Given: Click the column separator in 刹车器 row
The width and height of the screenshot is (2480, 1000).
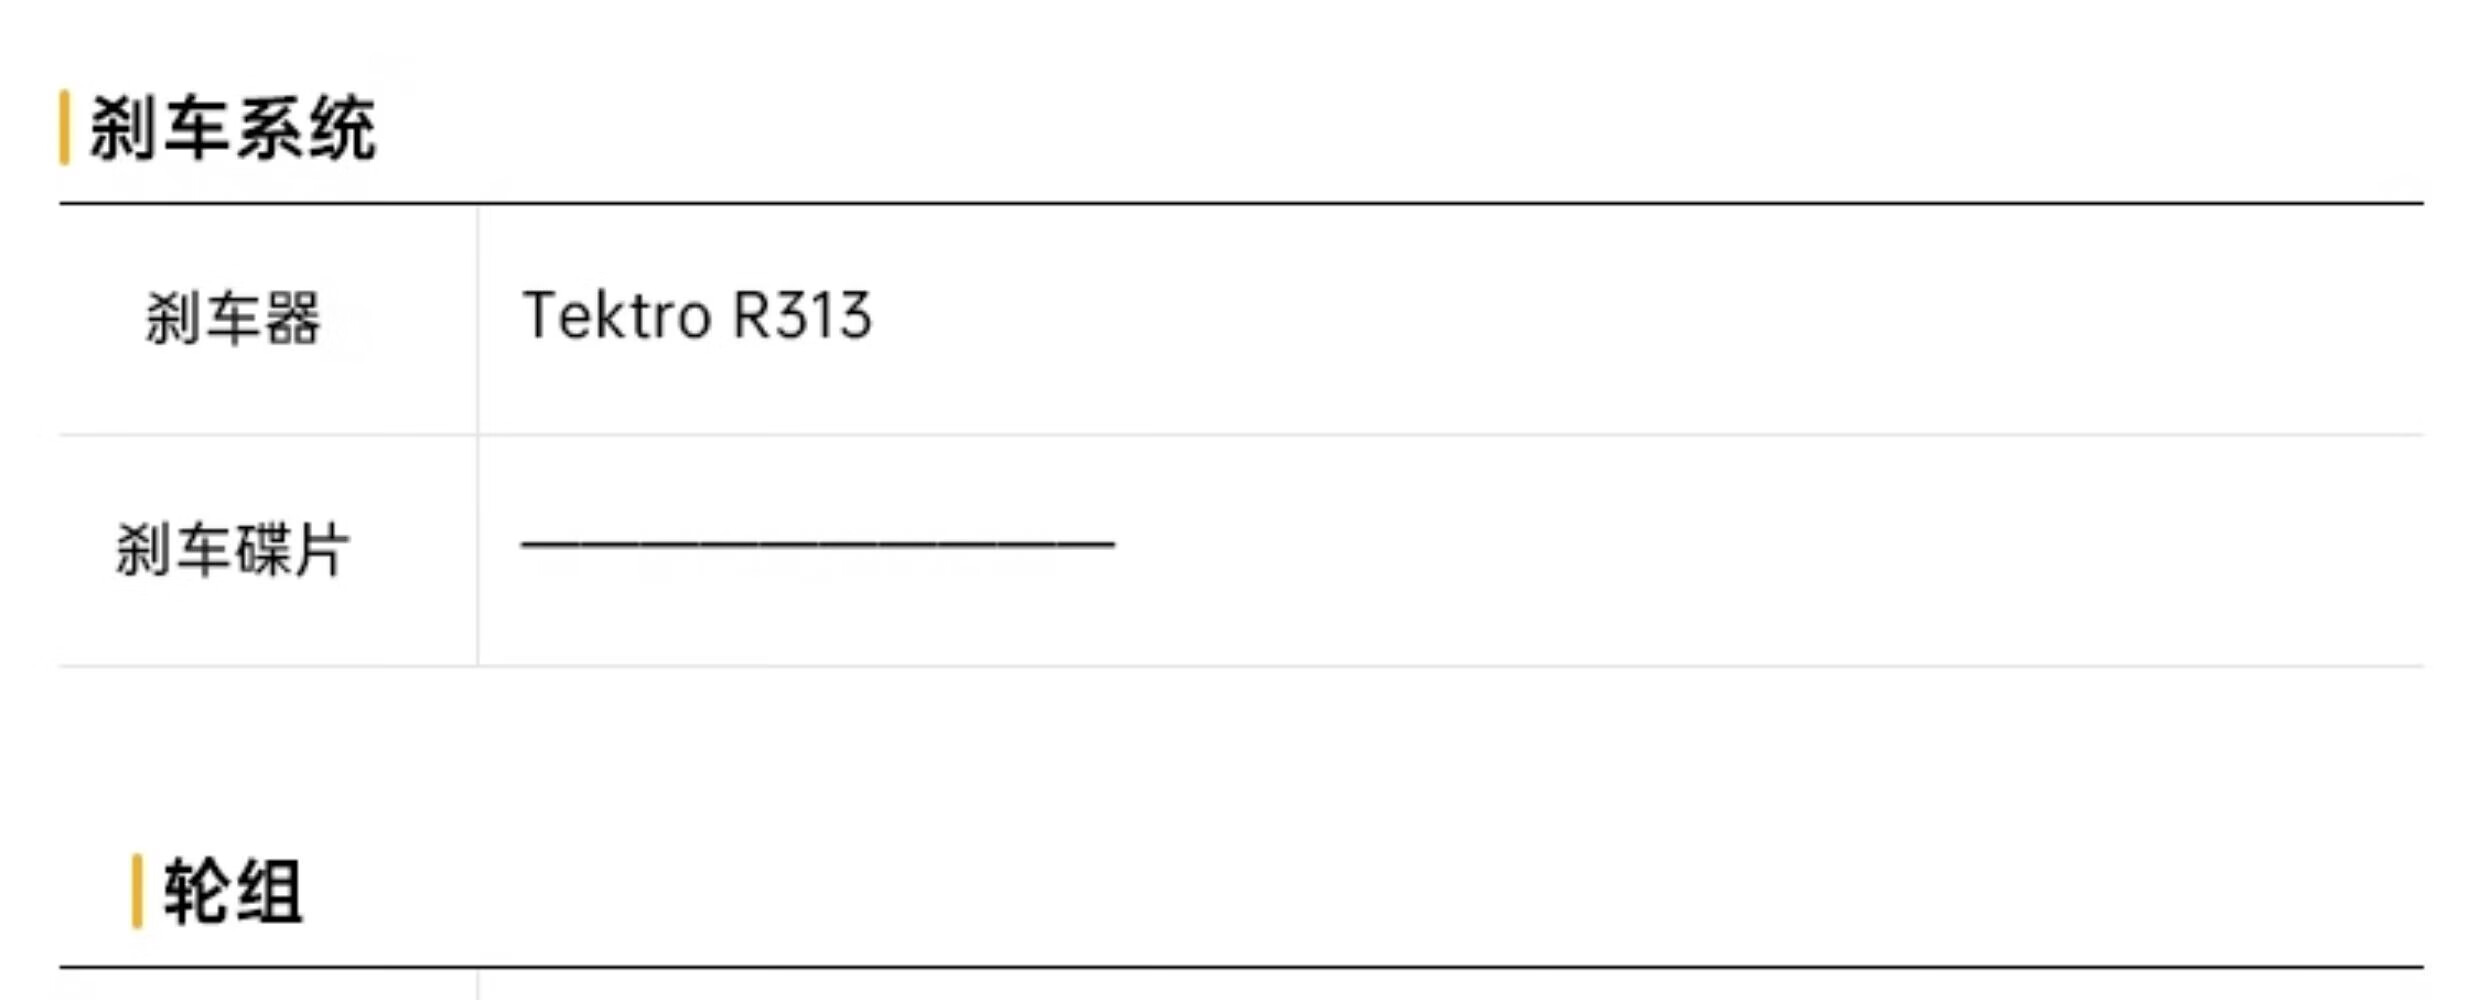Looking at the screenshot, I should (478, 320).
